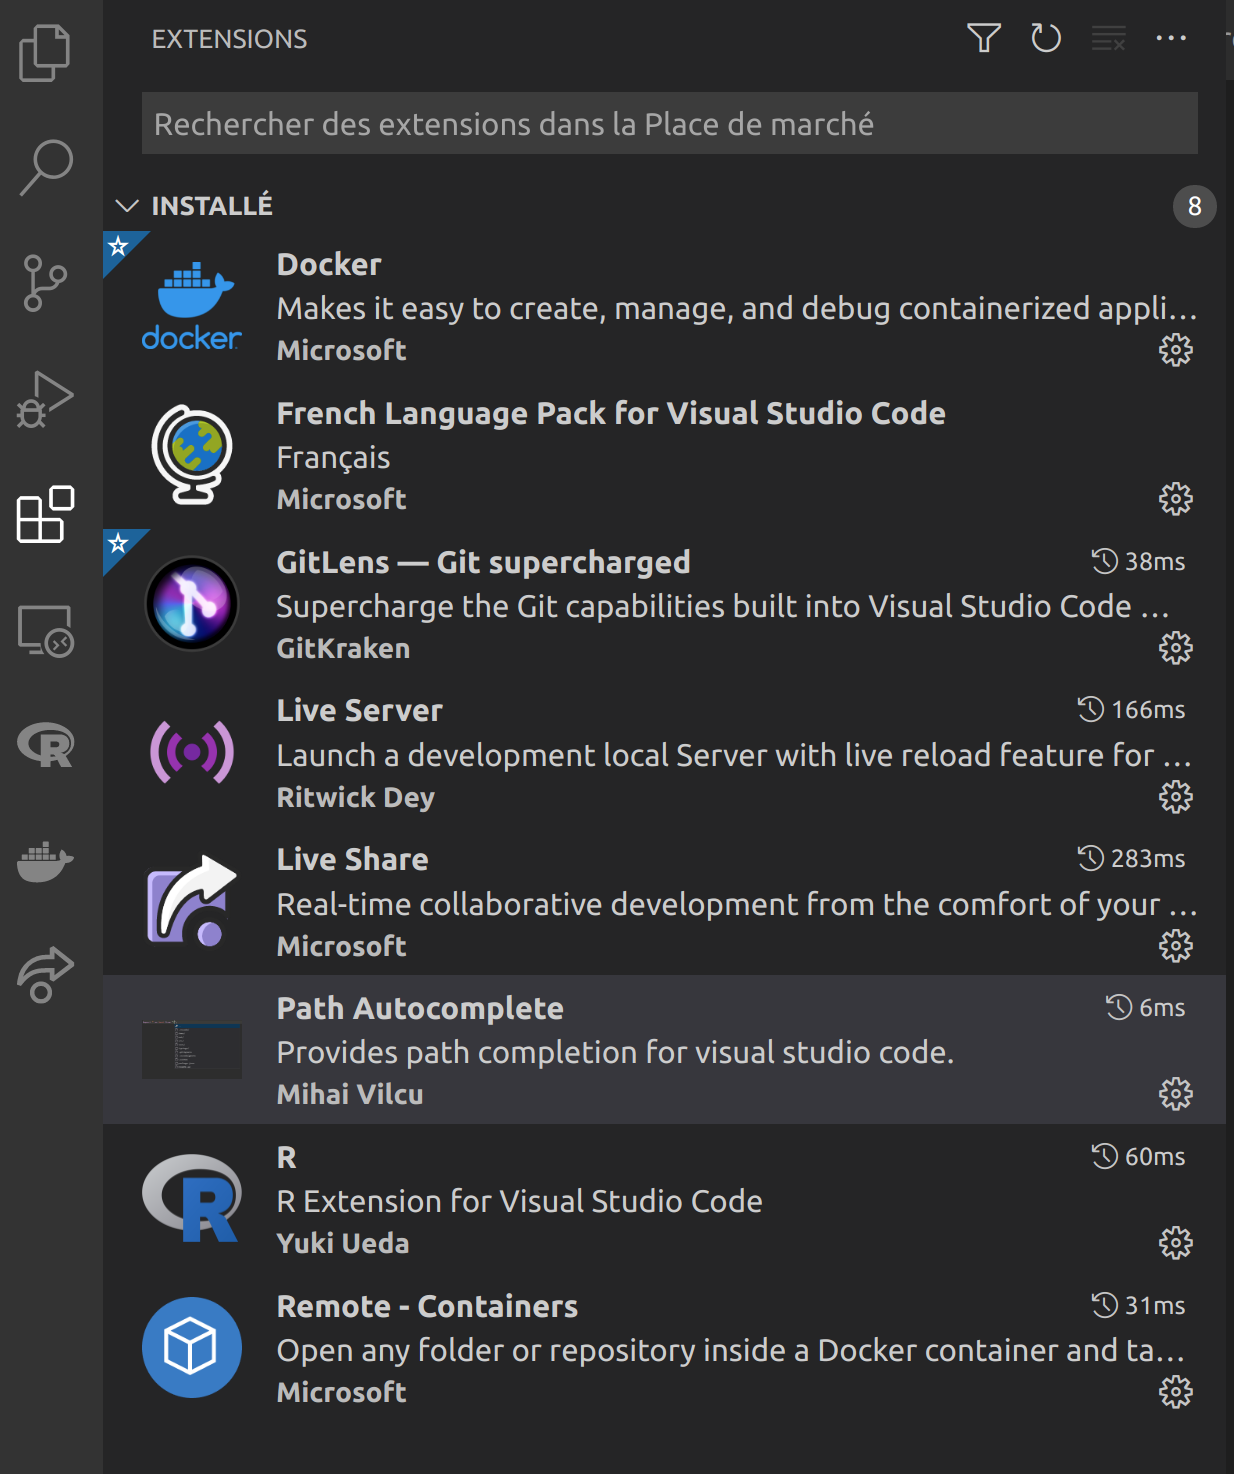Click the Path Autocomplete 6ms activation time

coord(1145,1007)
